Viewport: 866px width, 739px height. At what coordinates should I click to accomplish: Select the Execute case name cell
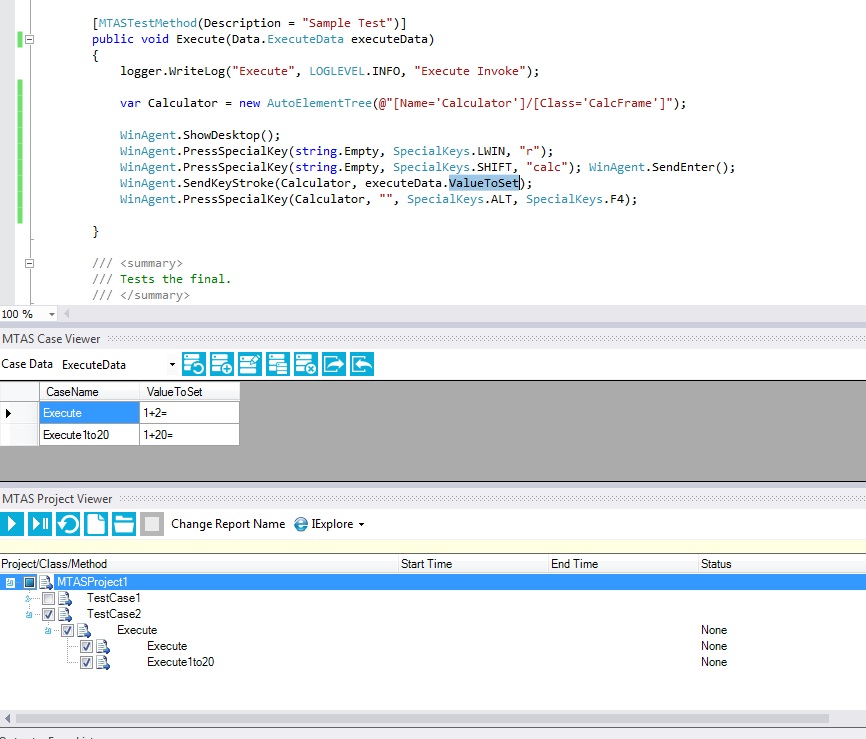[x=89, y=413]
